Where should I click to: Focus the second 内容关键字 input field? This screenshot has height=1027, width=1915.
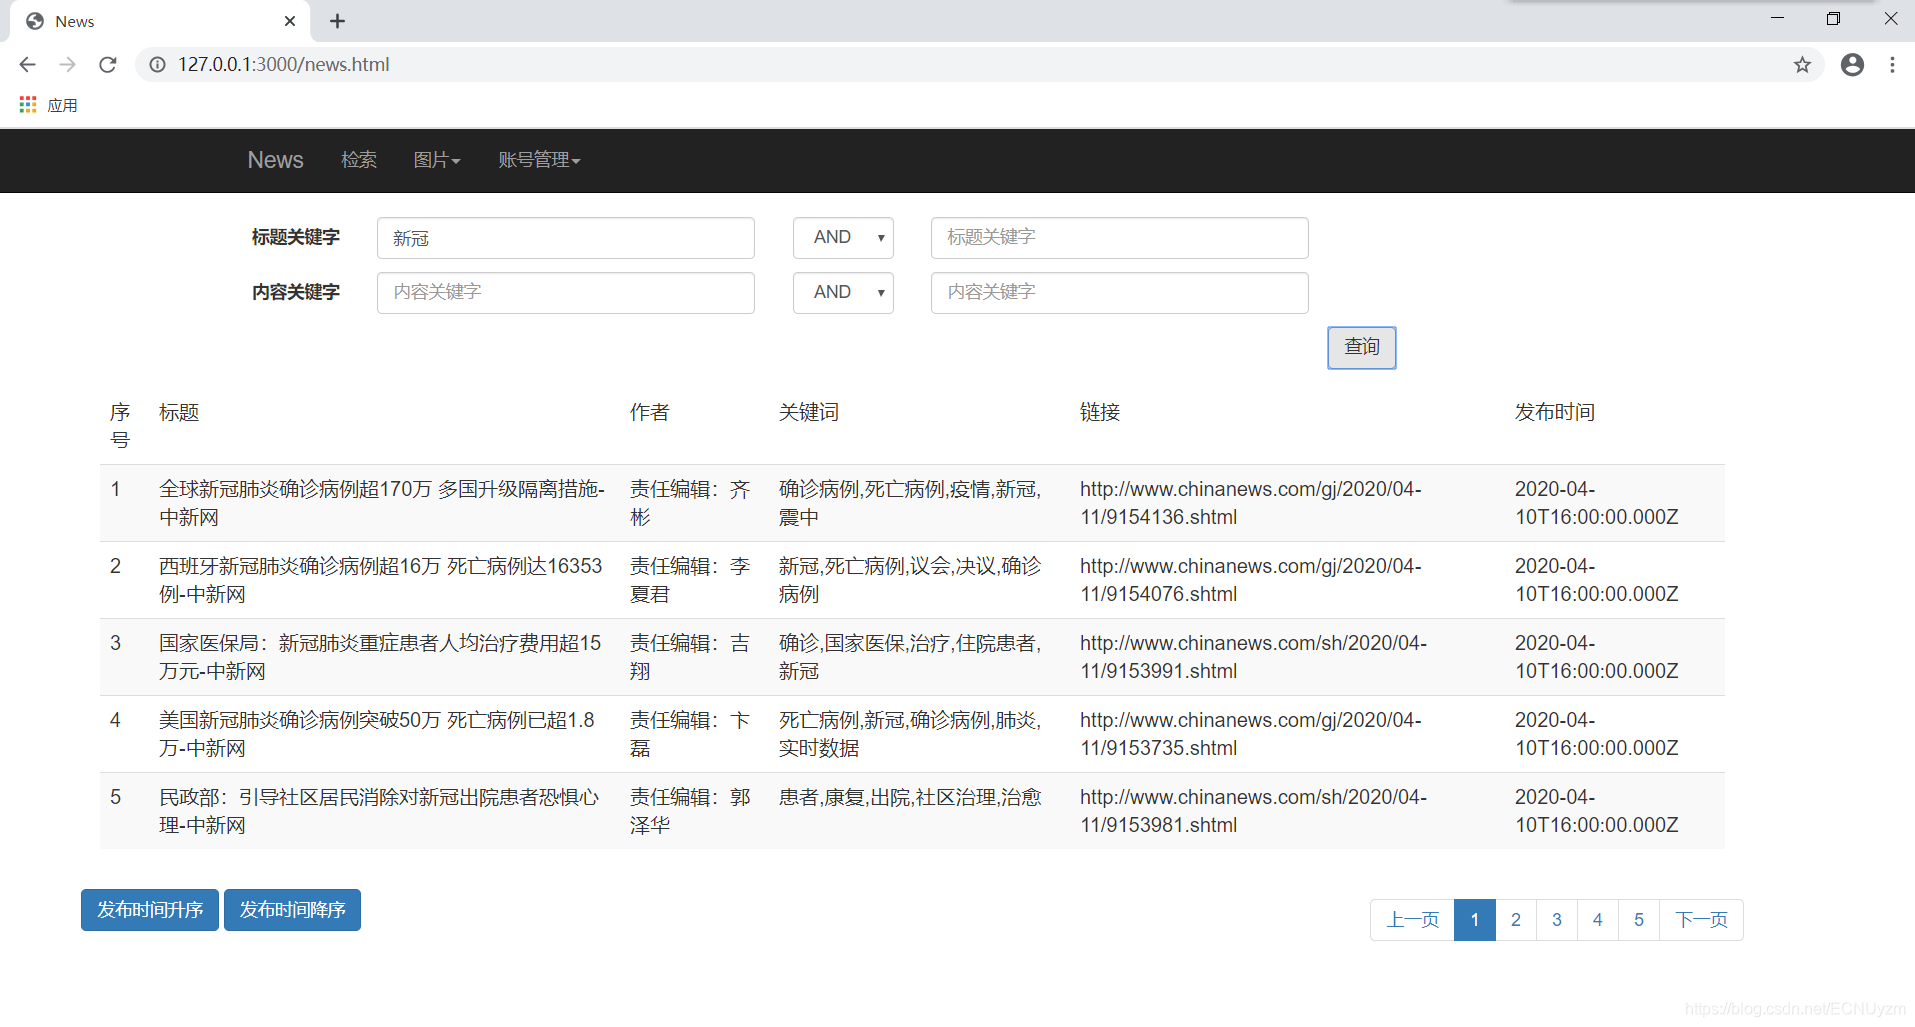point(1119,293)
